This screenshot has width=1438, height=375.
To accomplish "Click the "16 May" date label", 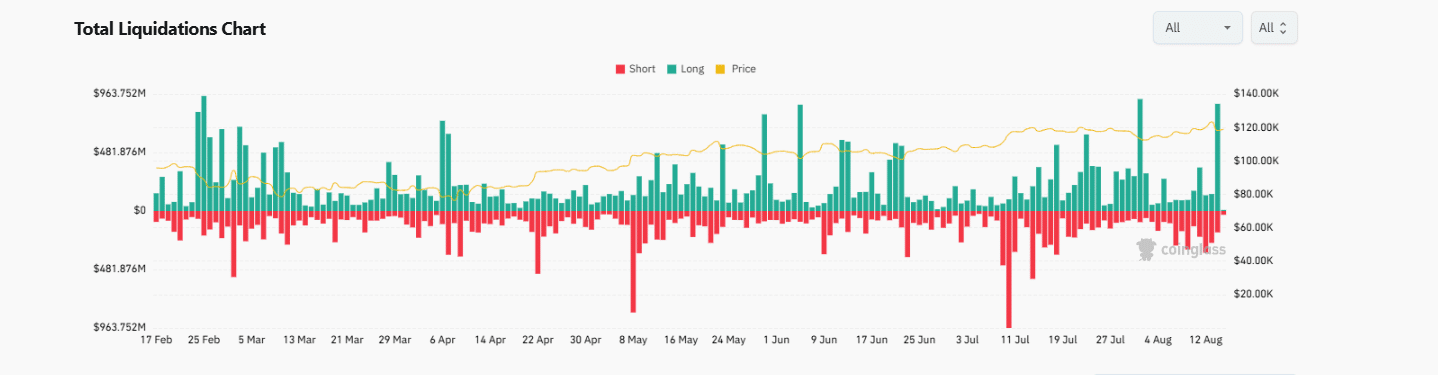I will (681, 340).
